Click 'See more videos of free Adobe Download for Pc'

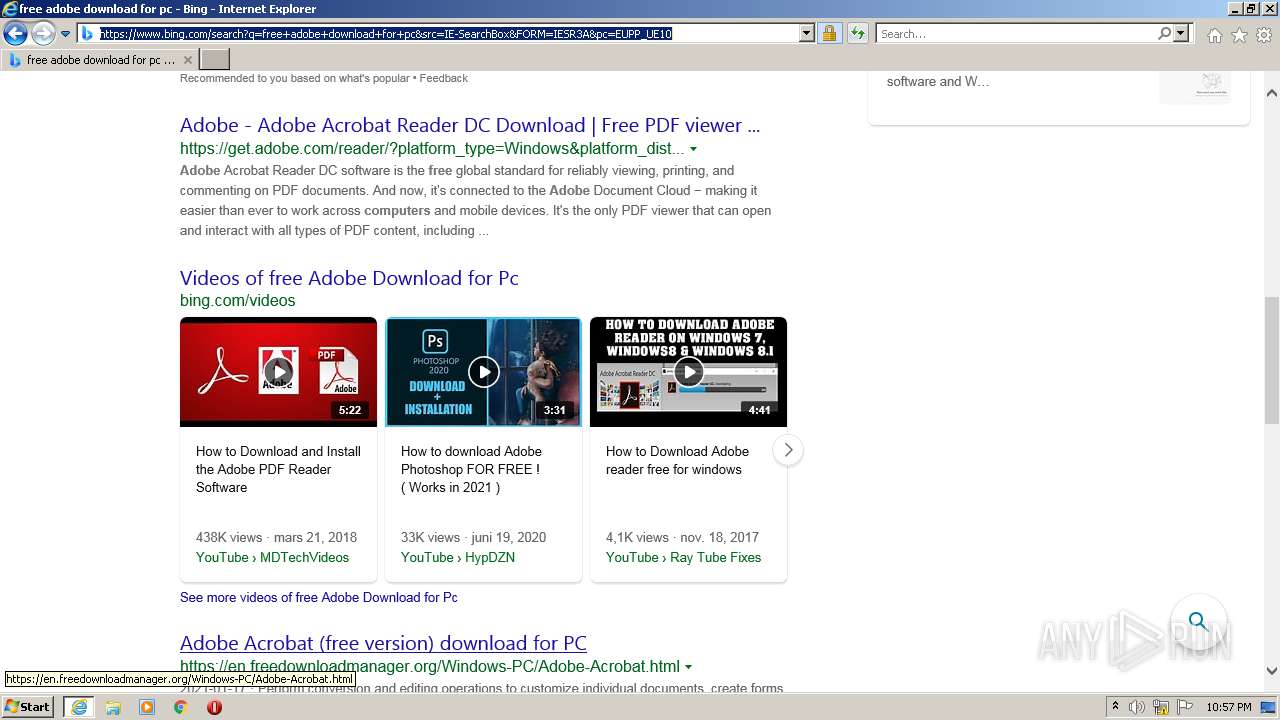pyautogui.click(x=319, y=597)
